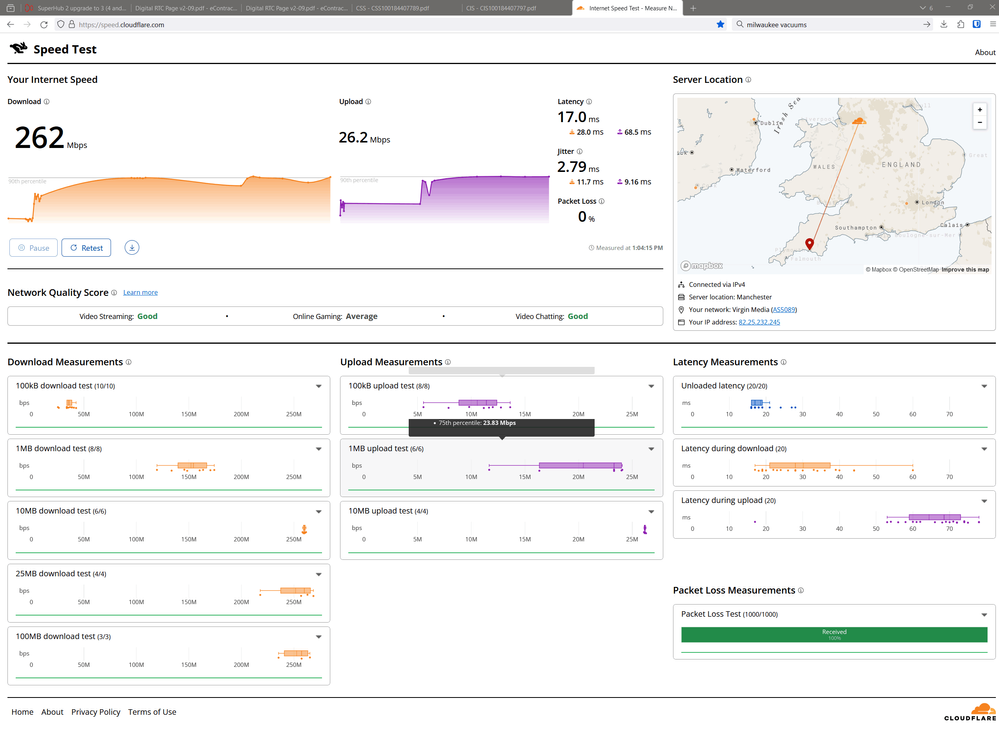
Task: Click the bookmark star icon
Action: point(721,24)
